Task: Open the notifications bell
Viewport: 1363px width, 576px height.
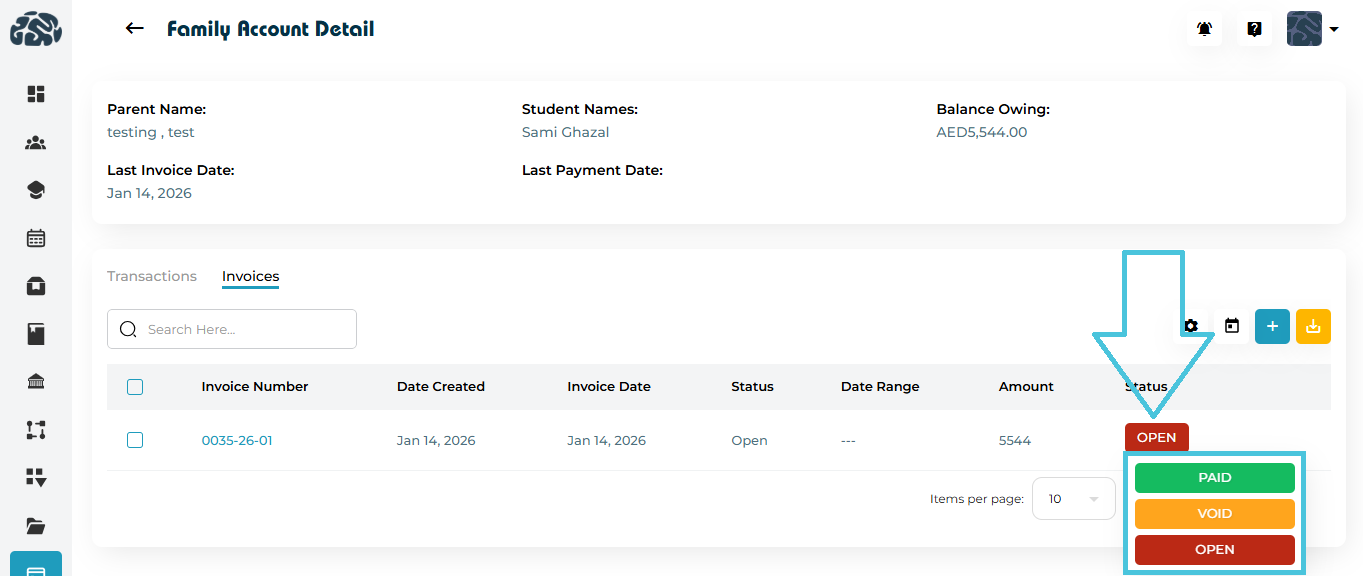Action: (x=1204, y=29)
